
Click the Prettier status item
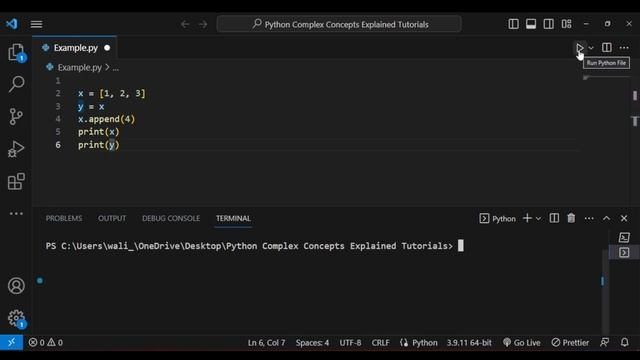coord(570,343)
